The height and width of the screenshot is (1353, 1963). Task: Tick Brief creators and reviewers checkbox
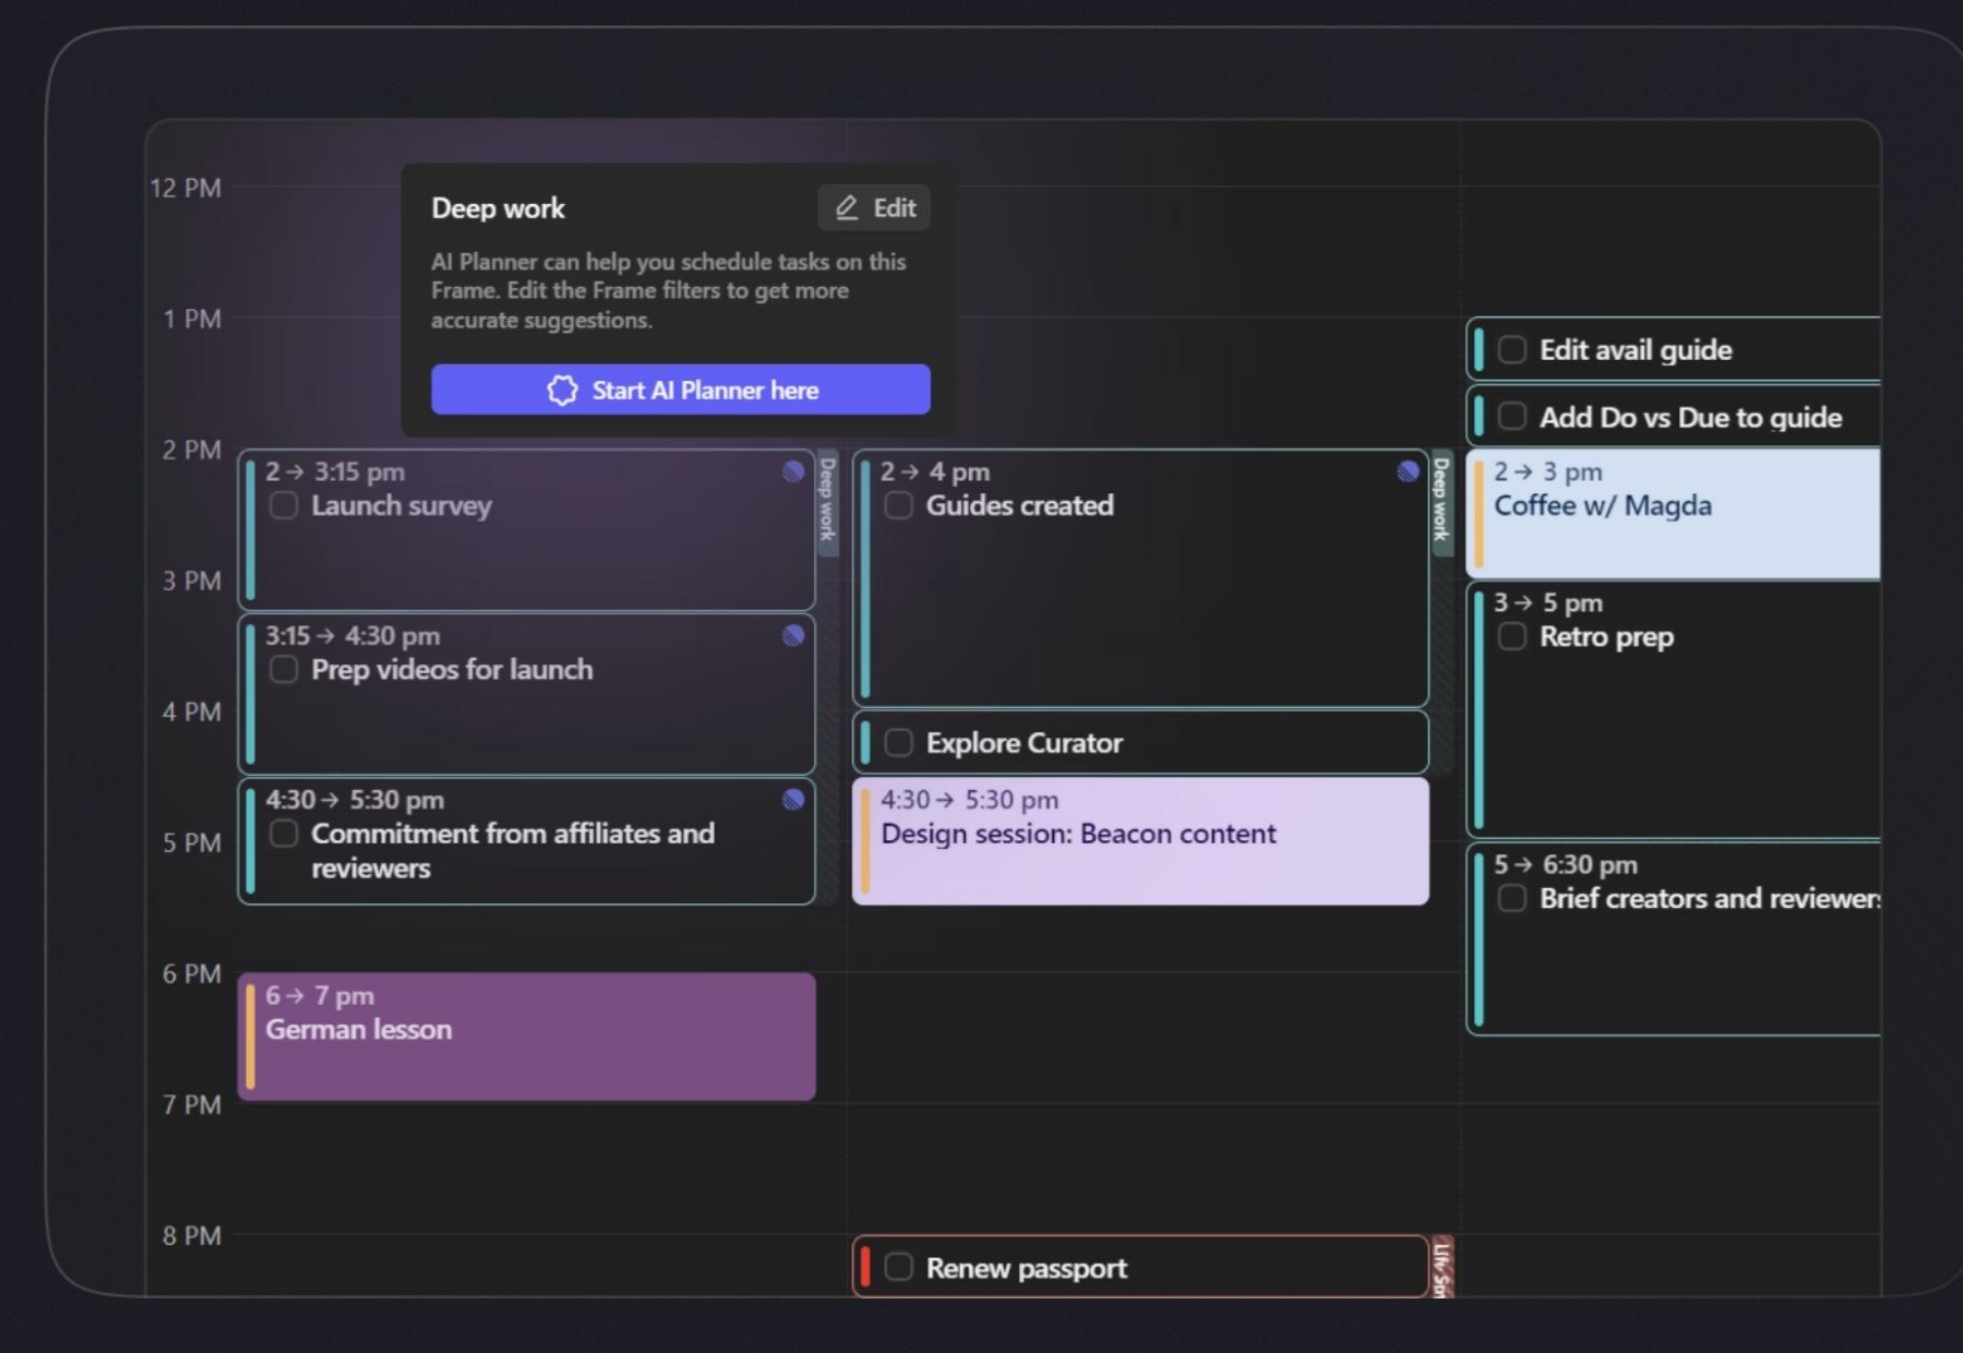(x=1512, y=898)
